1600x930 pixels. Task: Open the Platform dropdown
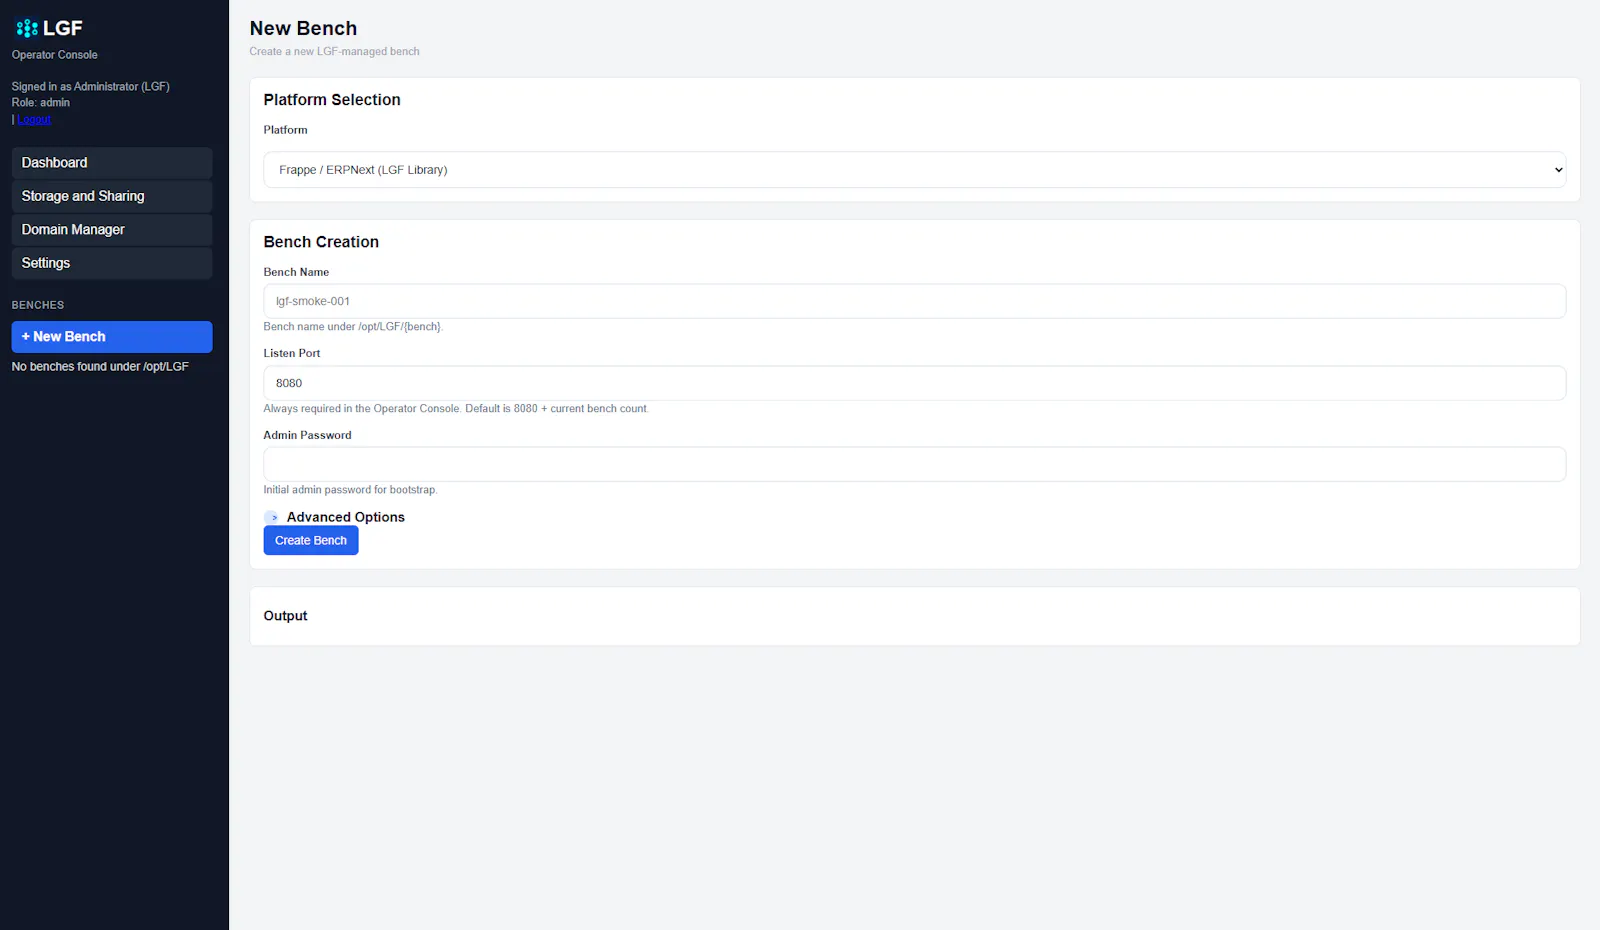click(914, 170)
